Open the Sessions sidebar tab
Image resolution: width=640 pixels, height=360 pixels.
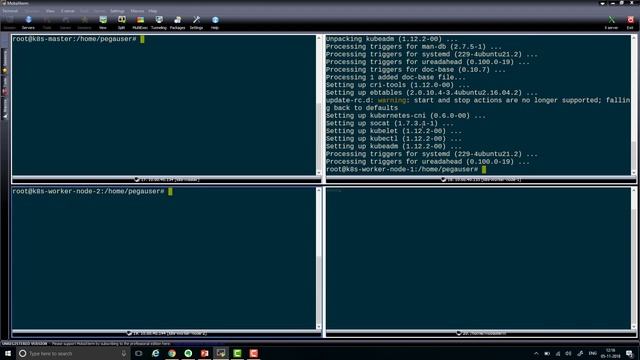[x=5, y=61]
